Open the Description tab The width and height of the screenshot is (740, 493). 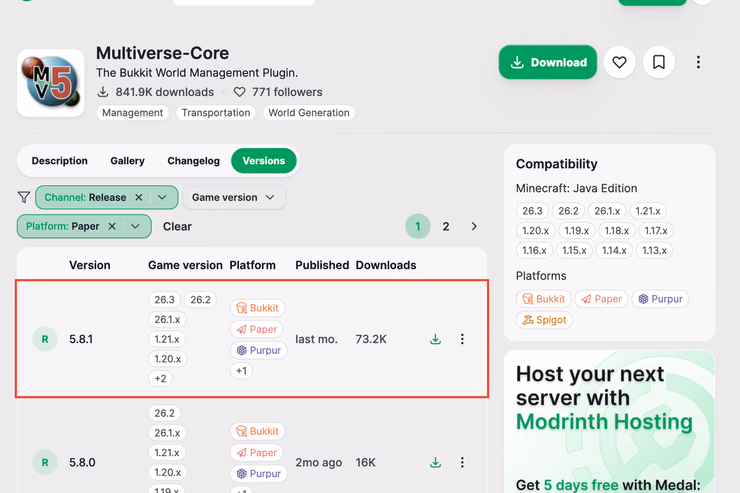[x=59, y=161]
